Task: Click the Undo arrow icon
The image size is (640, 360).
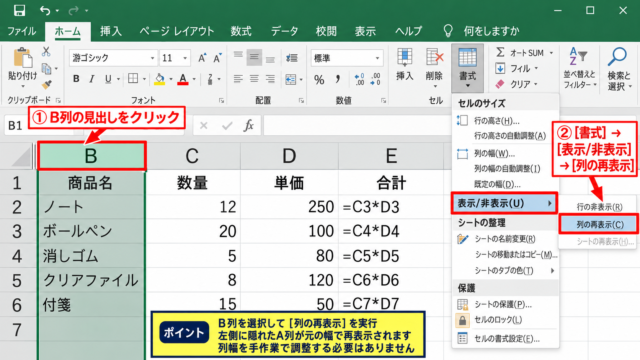Action: click(45, 10)
